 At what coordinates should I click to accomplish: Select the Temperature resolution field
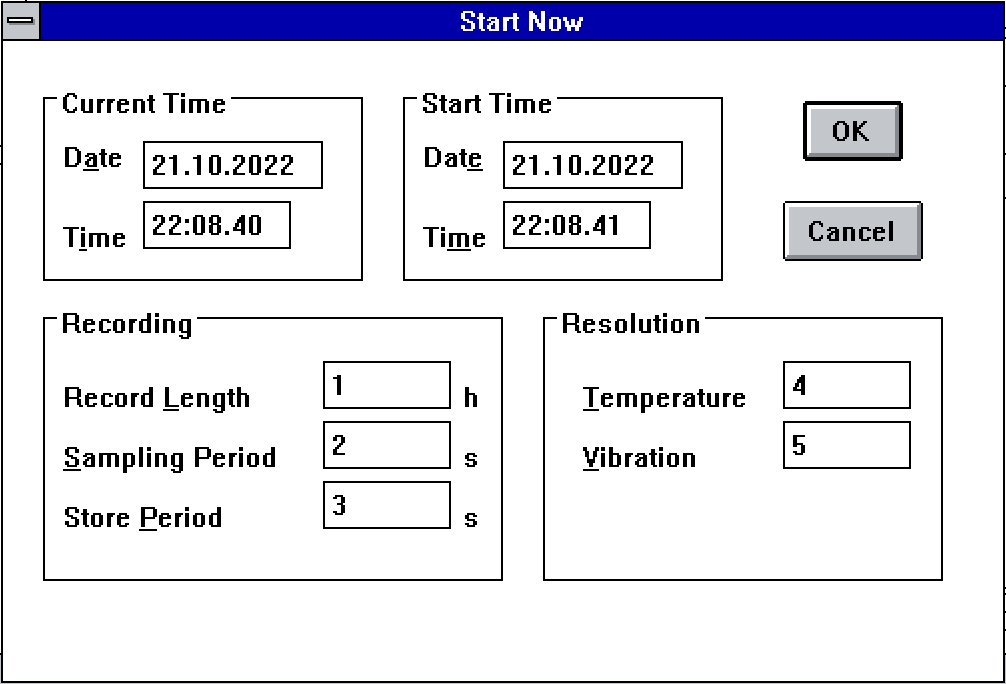(845, 385)
